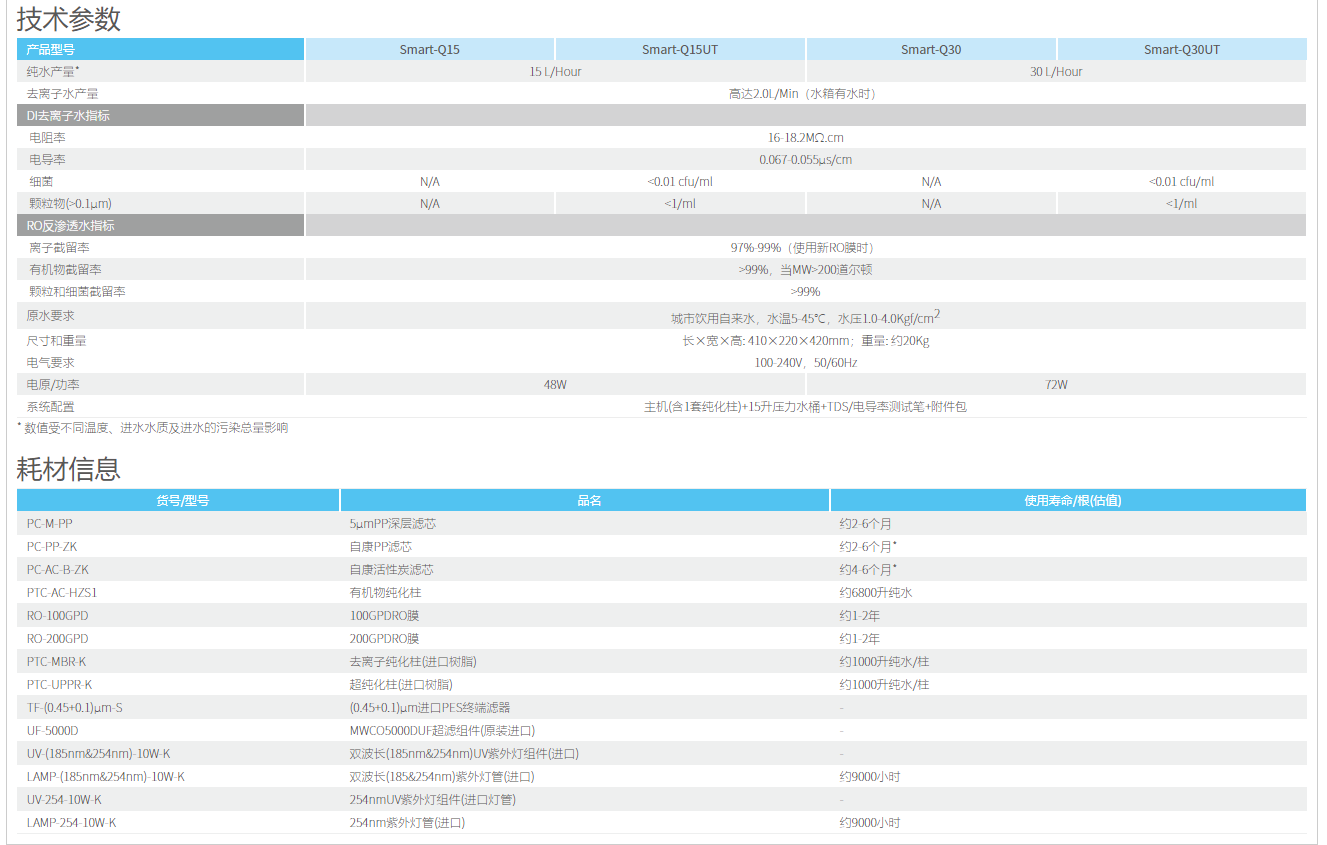Click the Smart-Q30UT column header
The width and height of the screenshot is (1327, 845).
coord(1182,49)
